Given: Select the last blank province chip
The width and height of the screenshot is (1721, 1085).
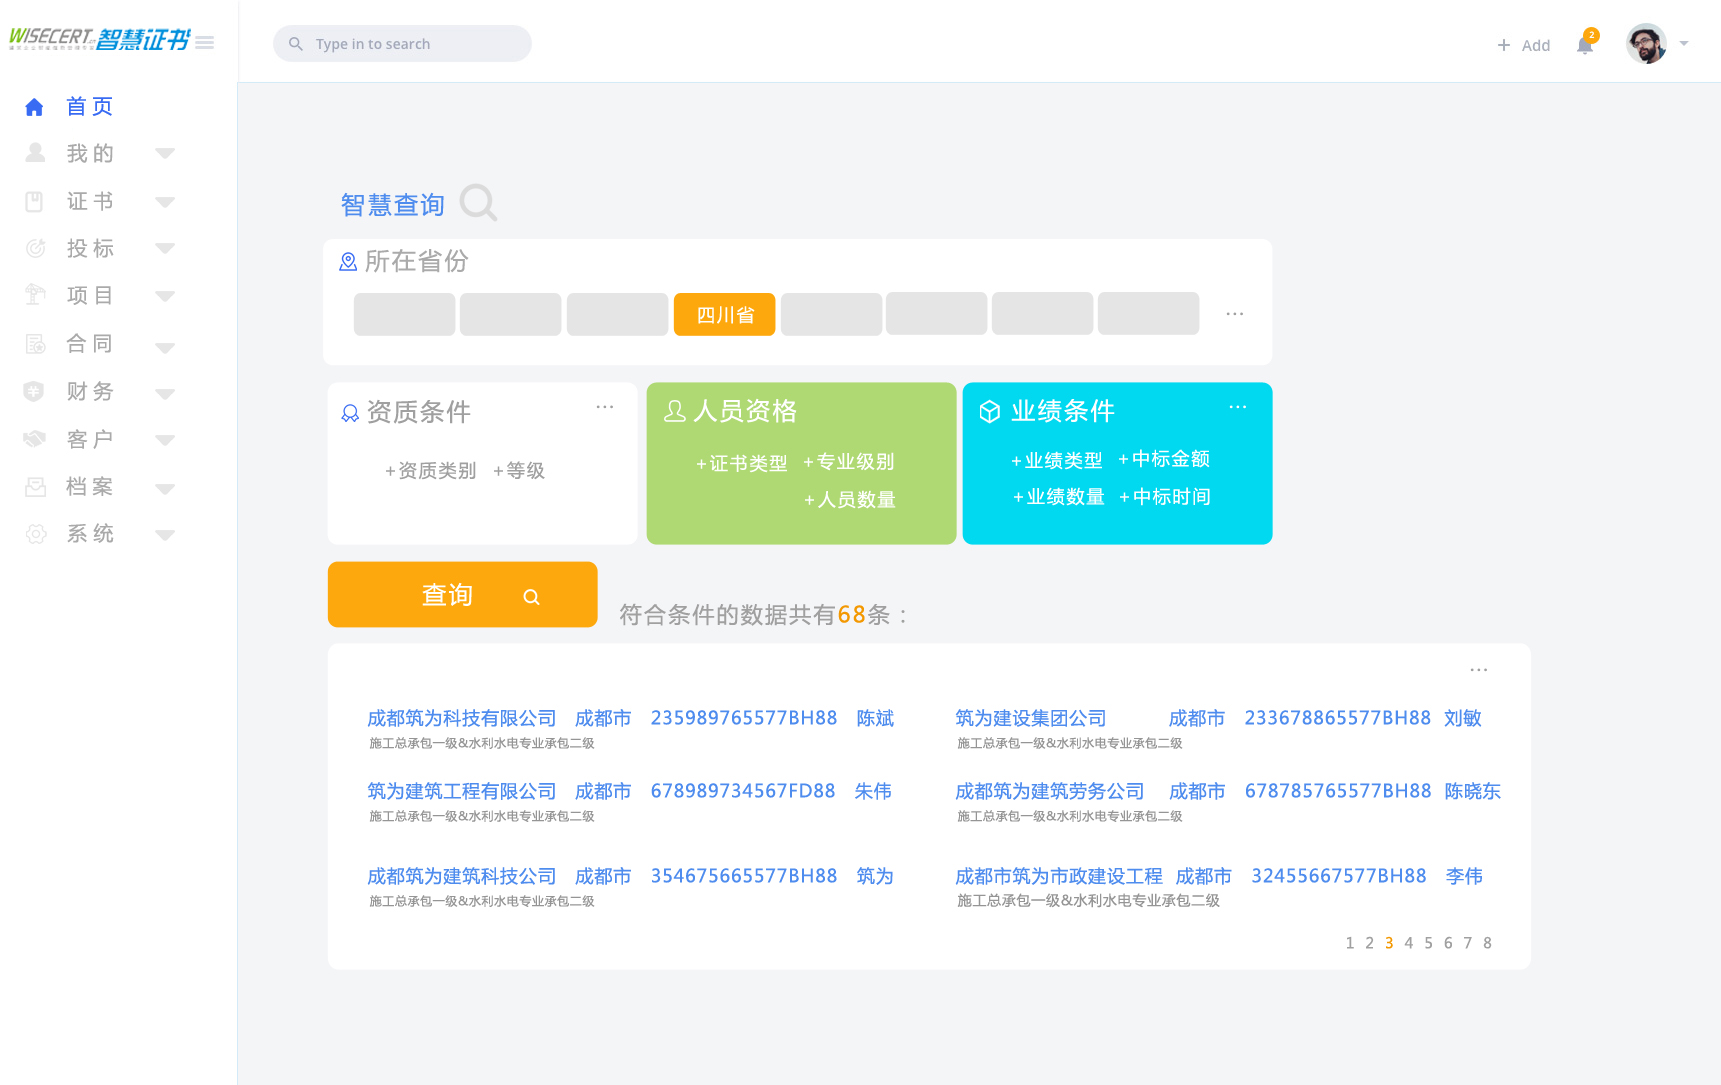Looking at the screenshot, I should pyautogui.click(x=1149, y=314).
